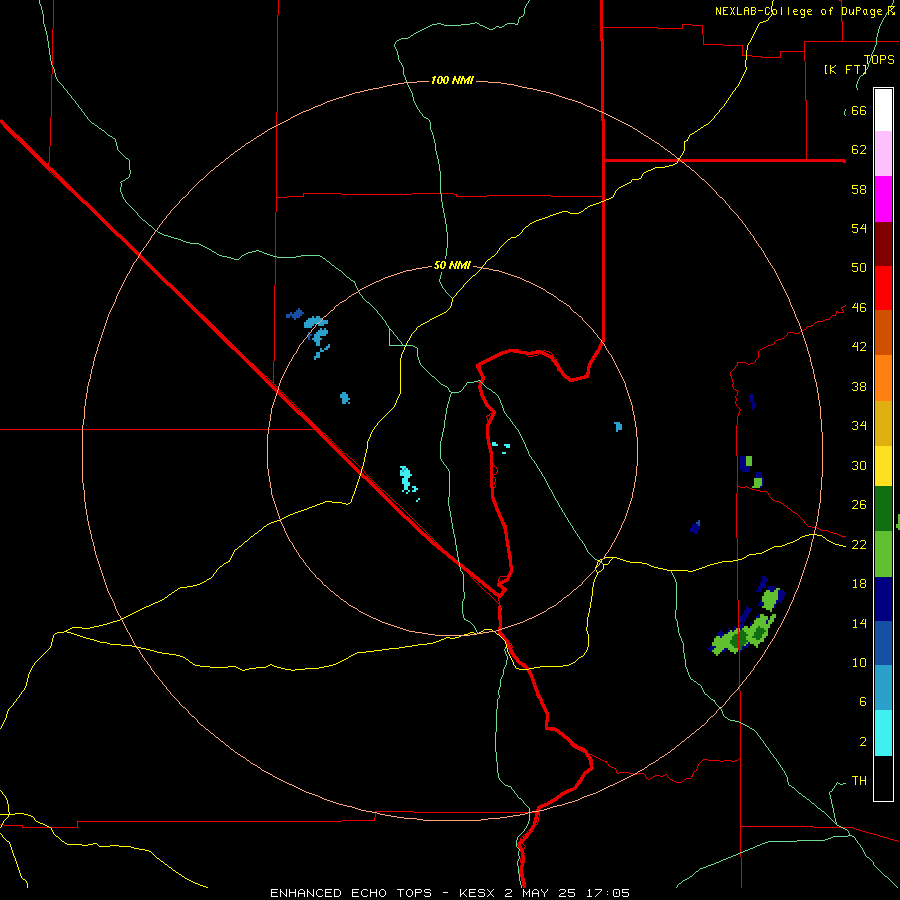
Task: Click the bright red legend swatch
Action: [883, 288]
